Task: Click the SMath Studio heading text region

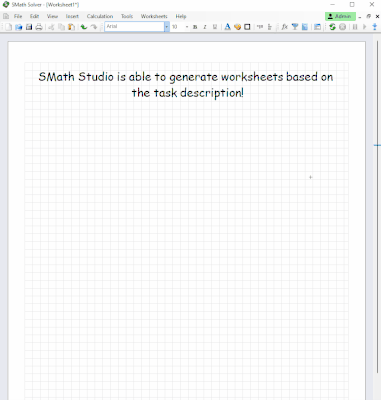Action: pyautogui.click(x=186, y=85)
